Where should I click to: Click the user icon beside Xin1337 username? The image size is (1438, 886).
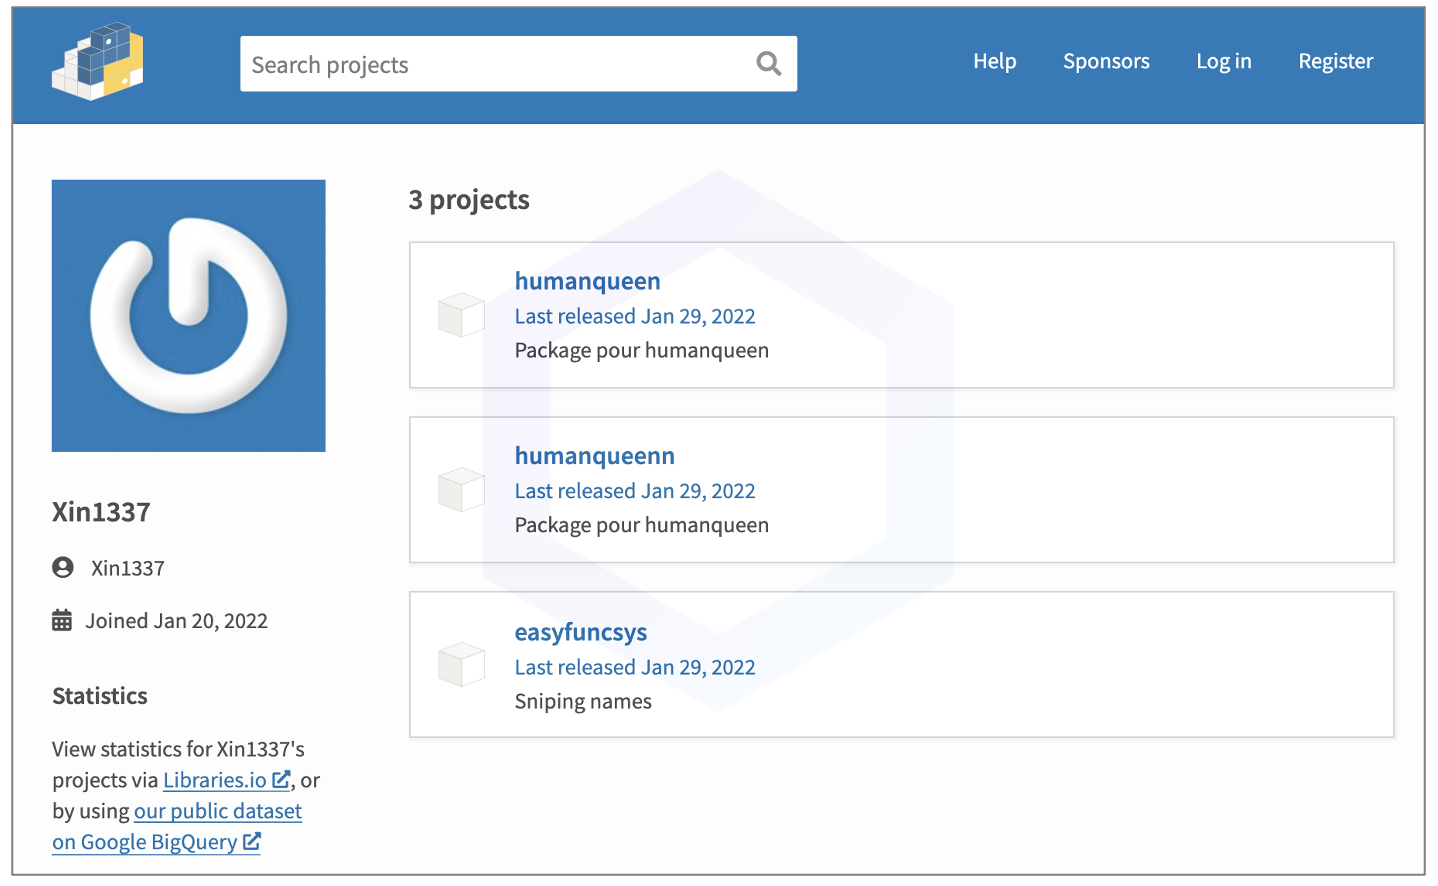(x=63, y=568)
